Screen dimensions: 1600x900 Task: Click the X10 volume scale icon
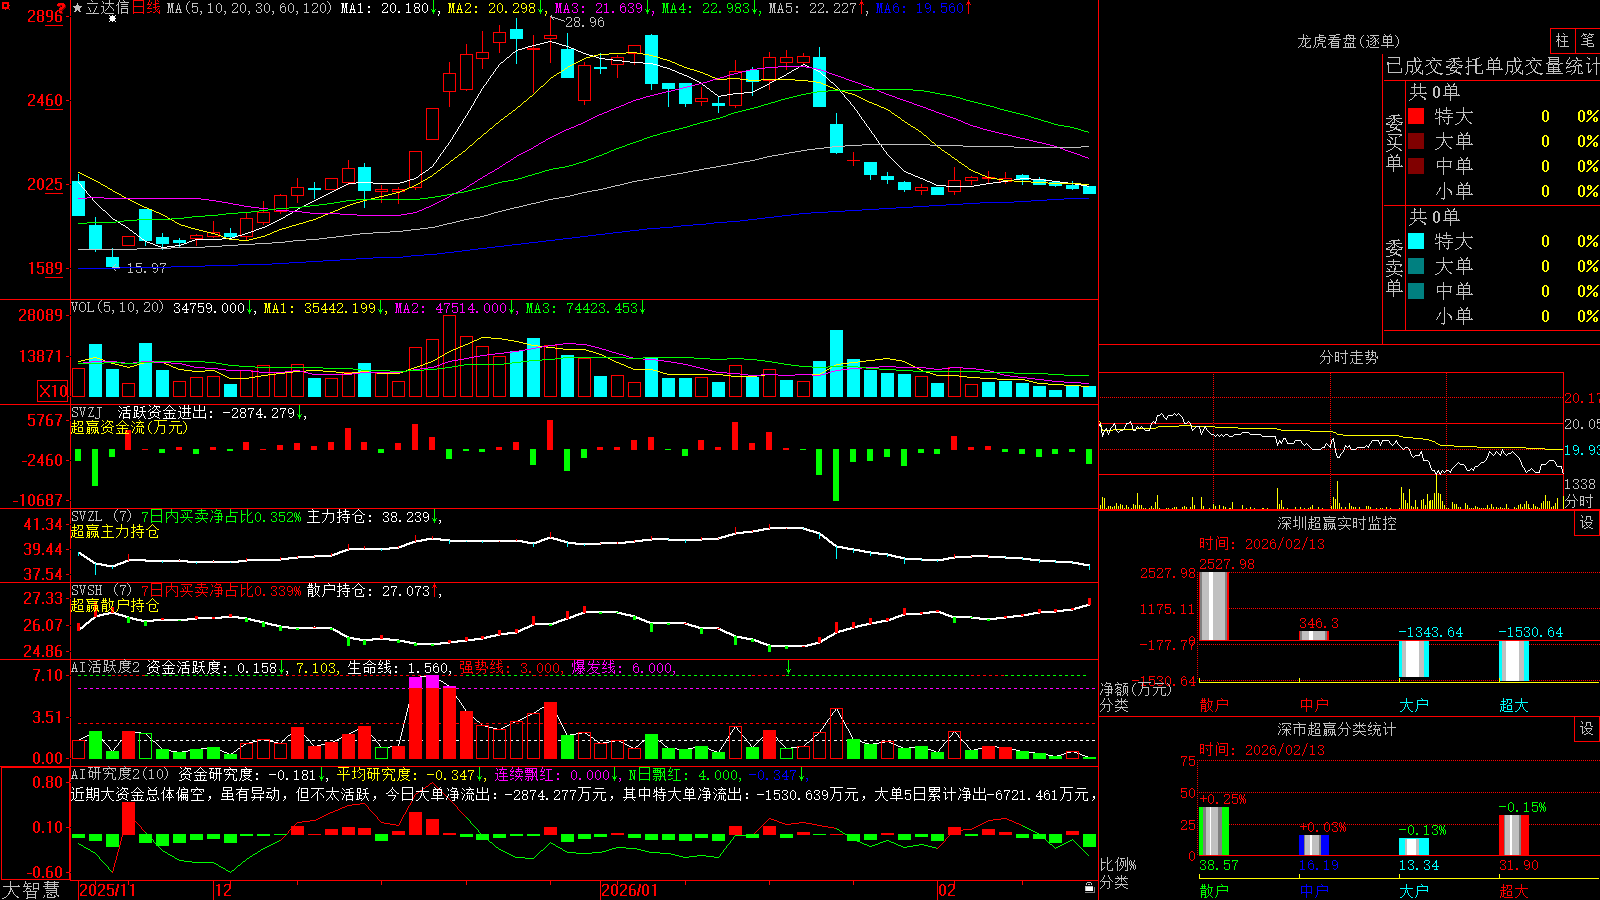(53, 391)
